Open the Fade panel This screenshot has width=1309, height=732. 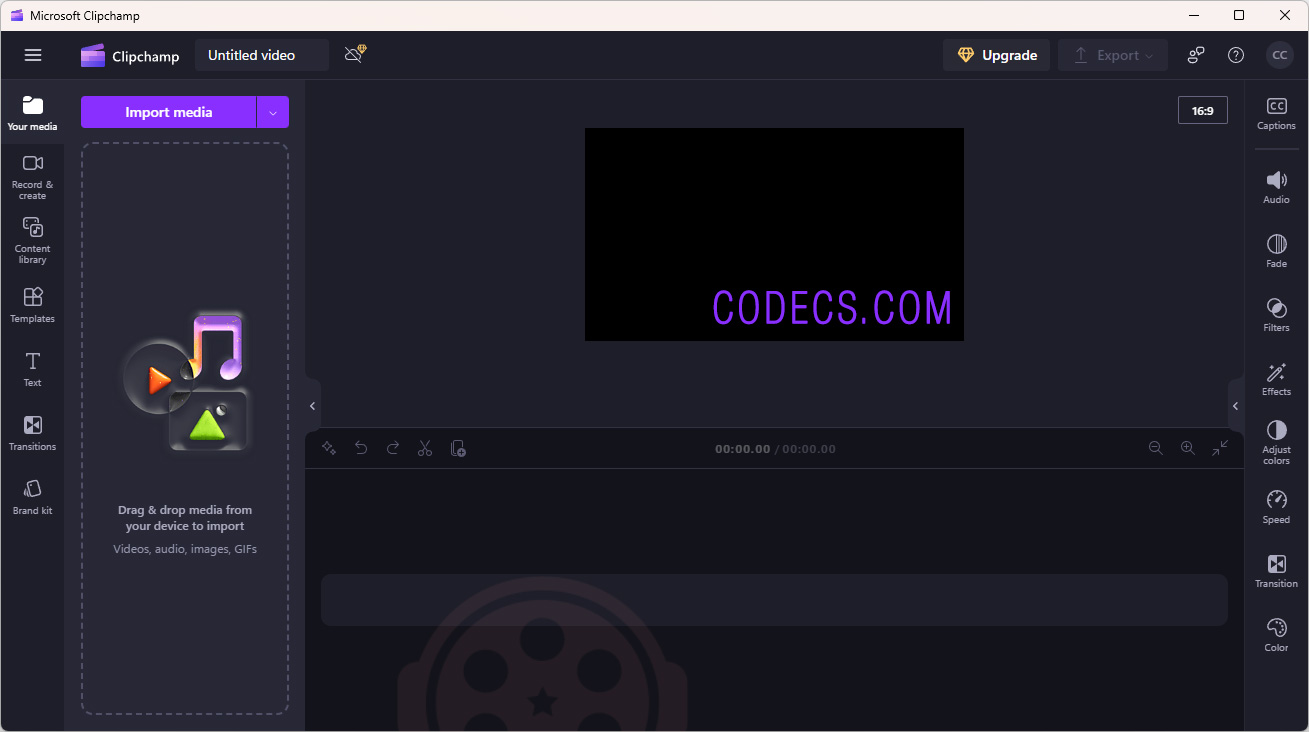coord(1276,252)
